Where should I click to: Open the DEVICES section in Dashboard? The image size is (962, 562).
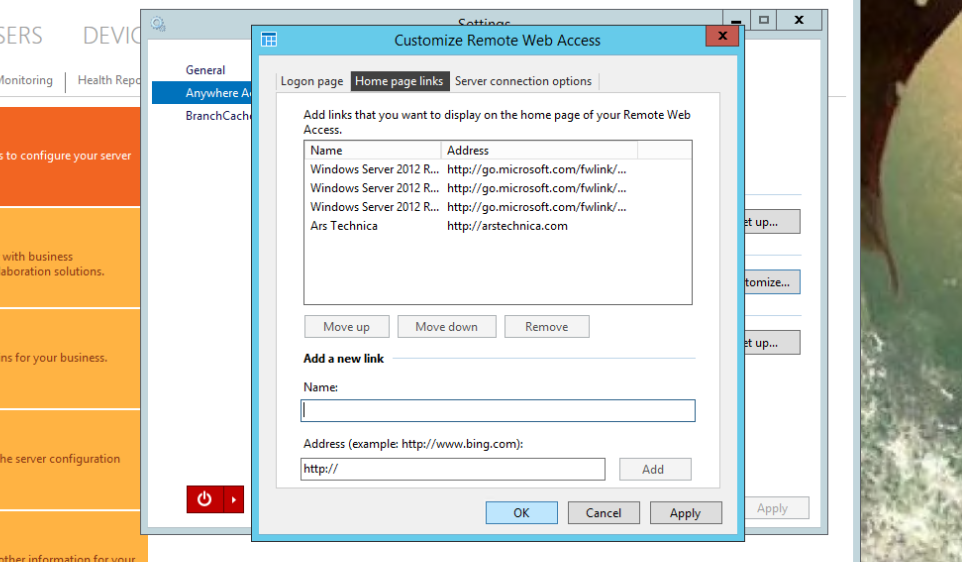[x=112, y=36]
